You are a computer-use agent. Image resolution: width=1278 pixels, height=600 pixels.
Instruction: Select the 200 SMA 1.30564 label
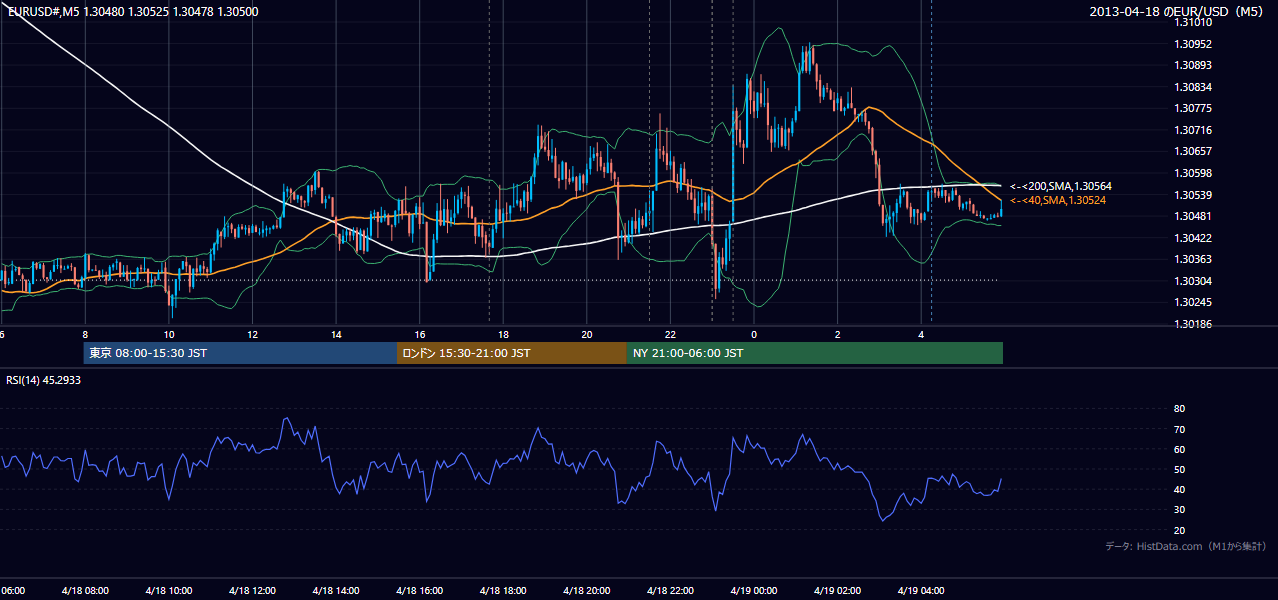1061,186
